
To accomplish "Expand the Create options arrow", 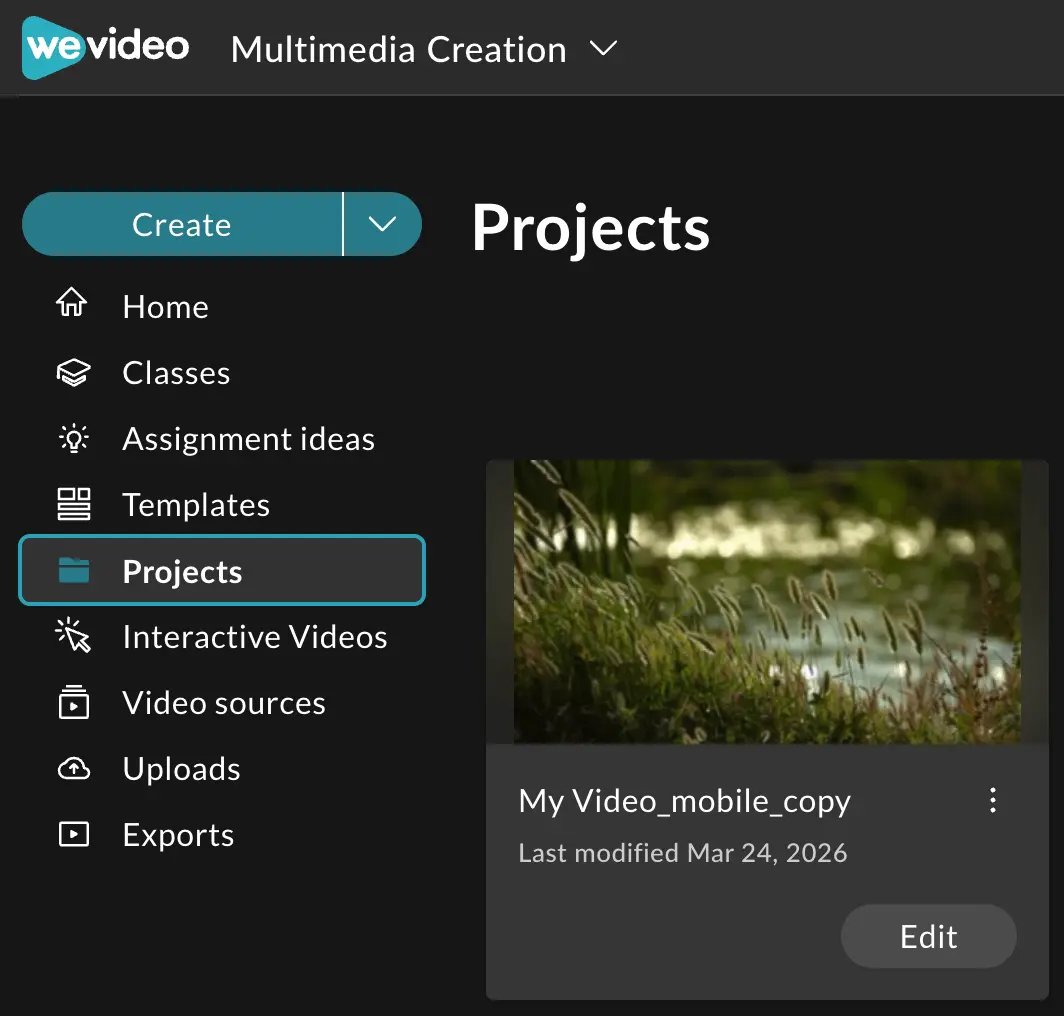I will click(x=382, y=225).
